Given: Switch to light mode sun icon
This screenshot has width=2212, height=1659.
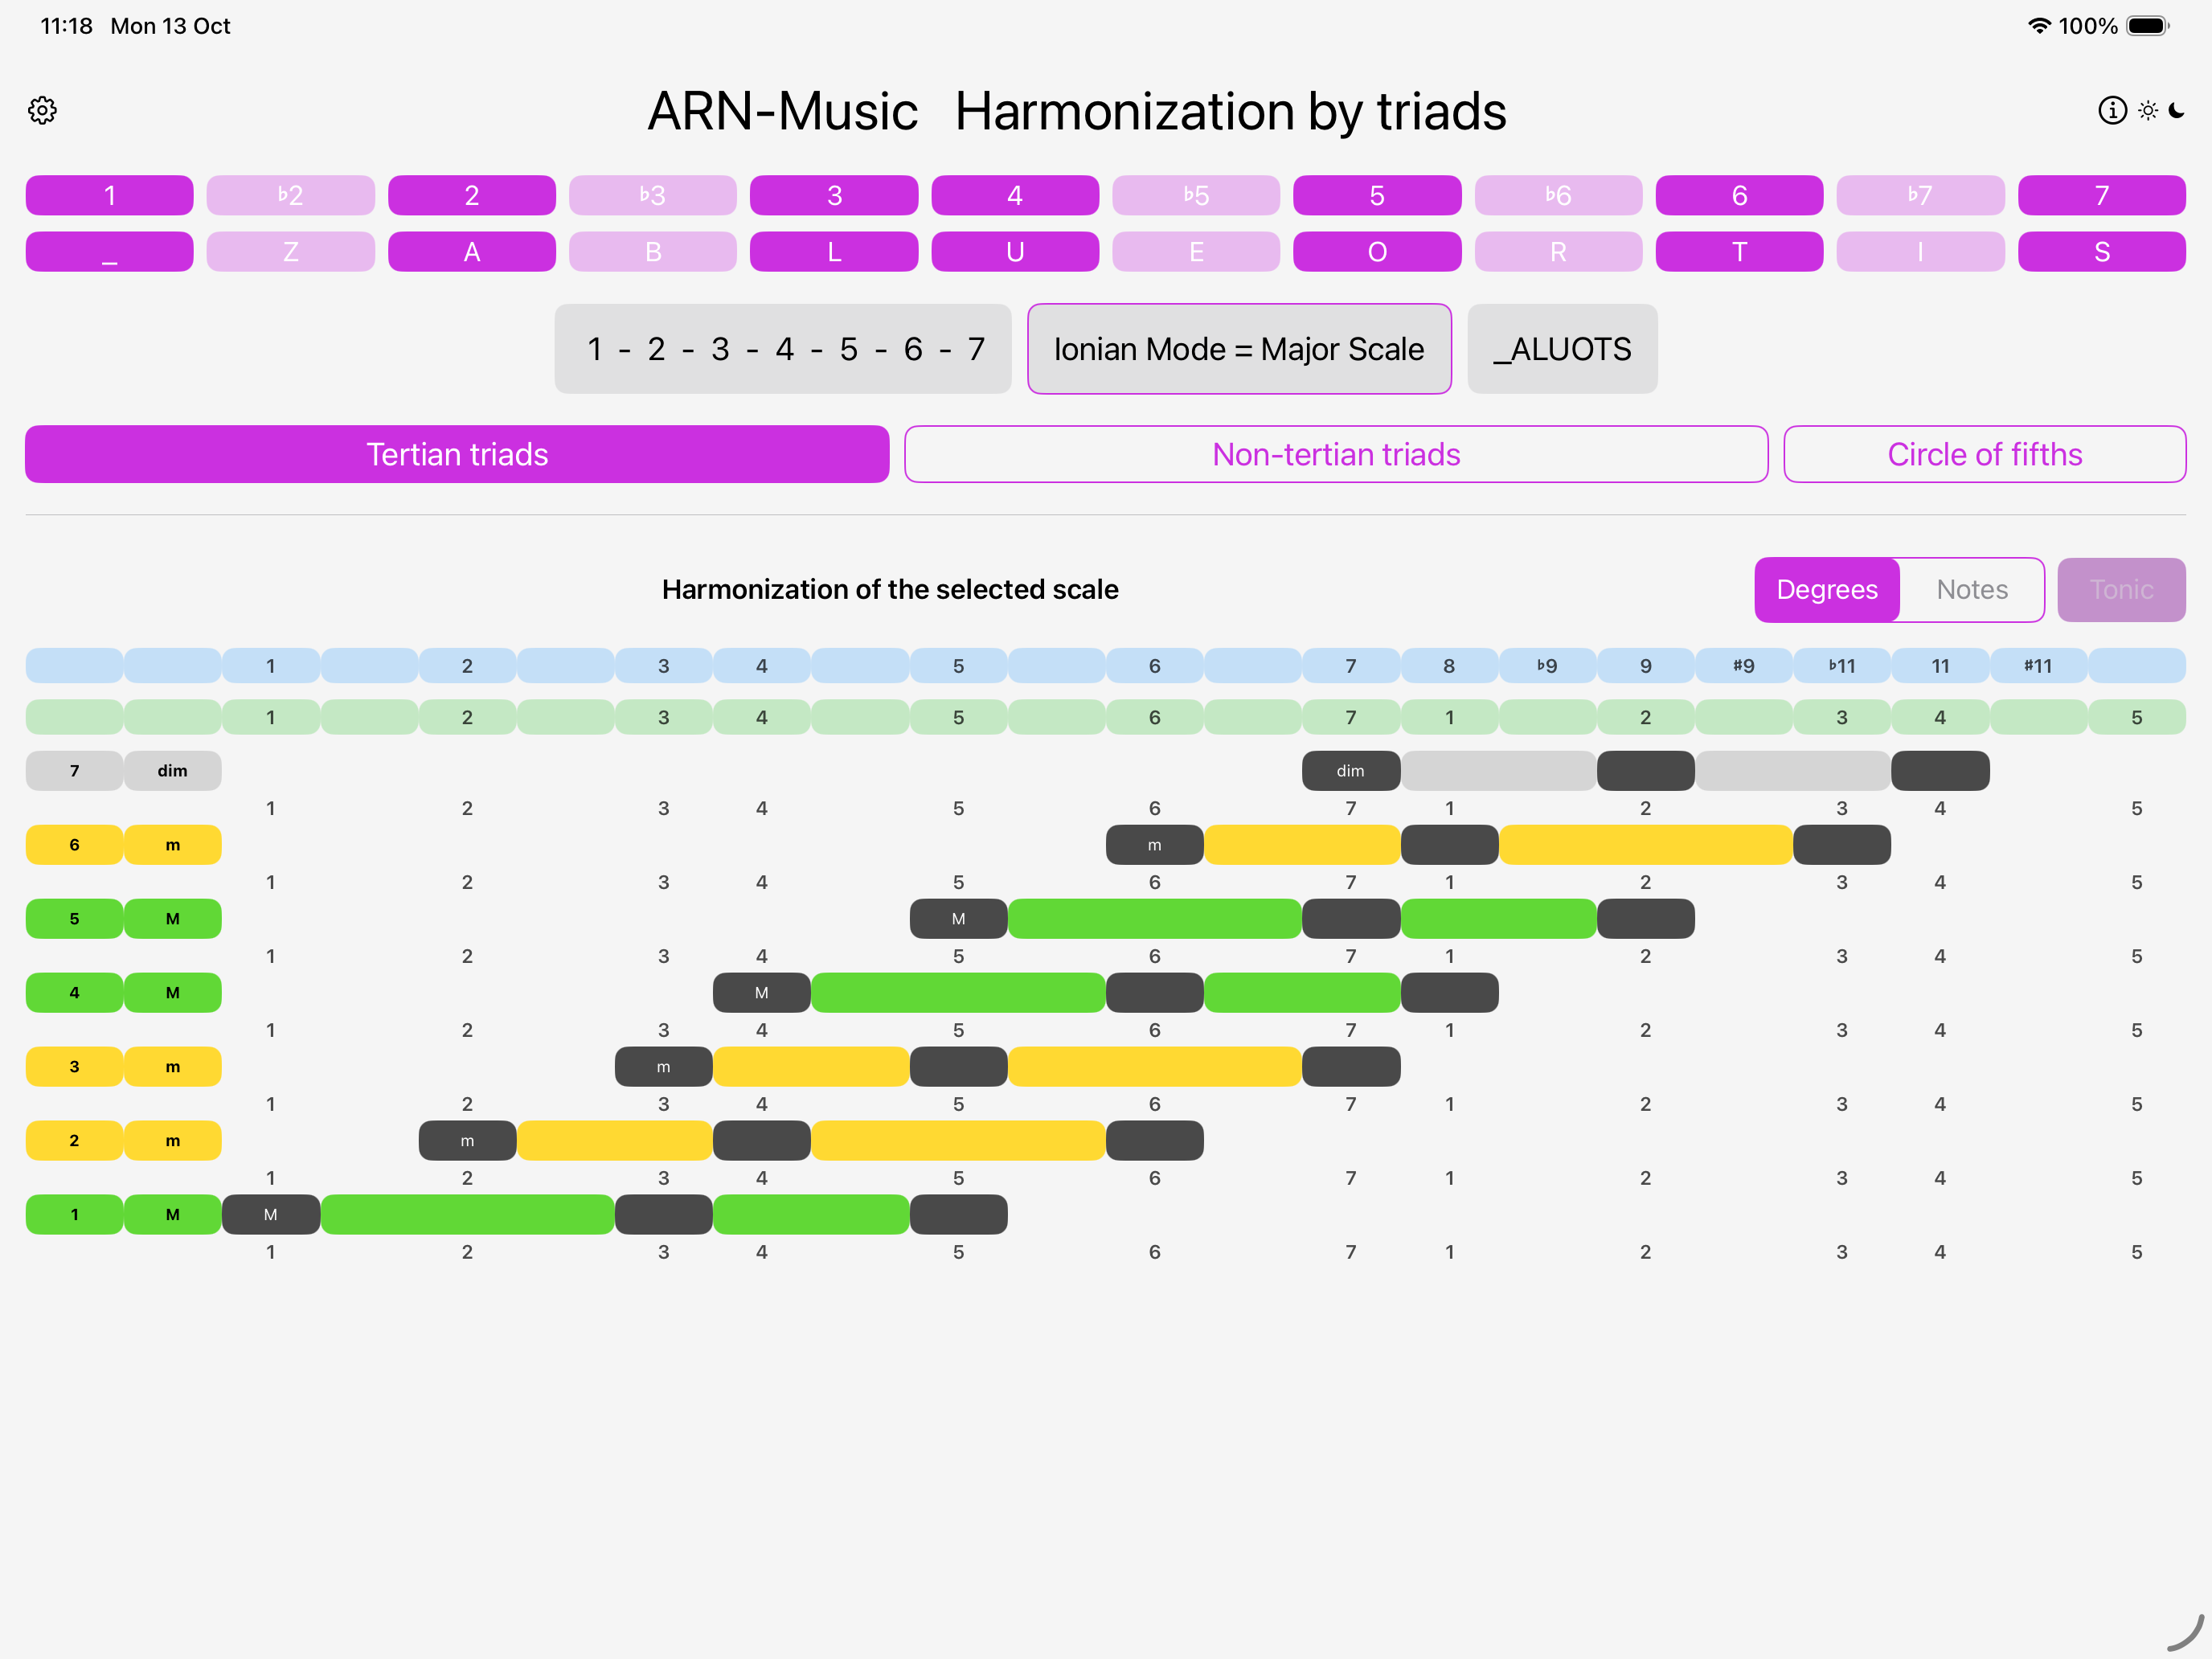Looking at the screenshot, I should tap(2147, 110).
